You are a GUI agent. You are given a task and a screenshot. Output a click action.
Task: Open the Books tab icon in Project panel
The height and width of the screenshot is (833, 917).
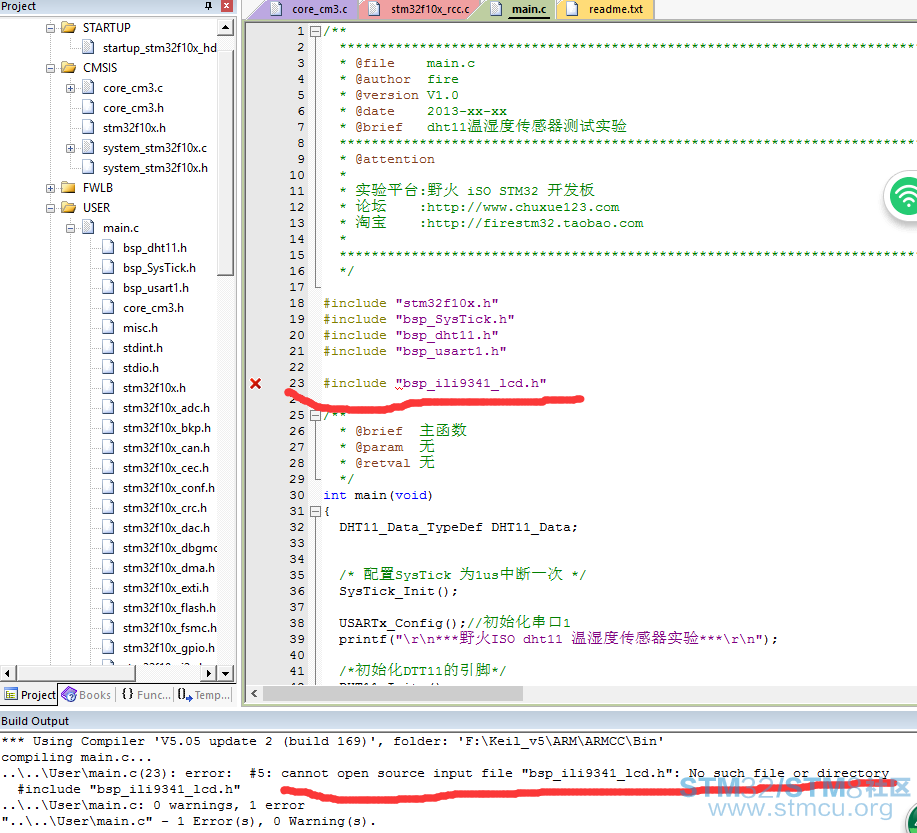tap(86, 694)
